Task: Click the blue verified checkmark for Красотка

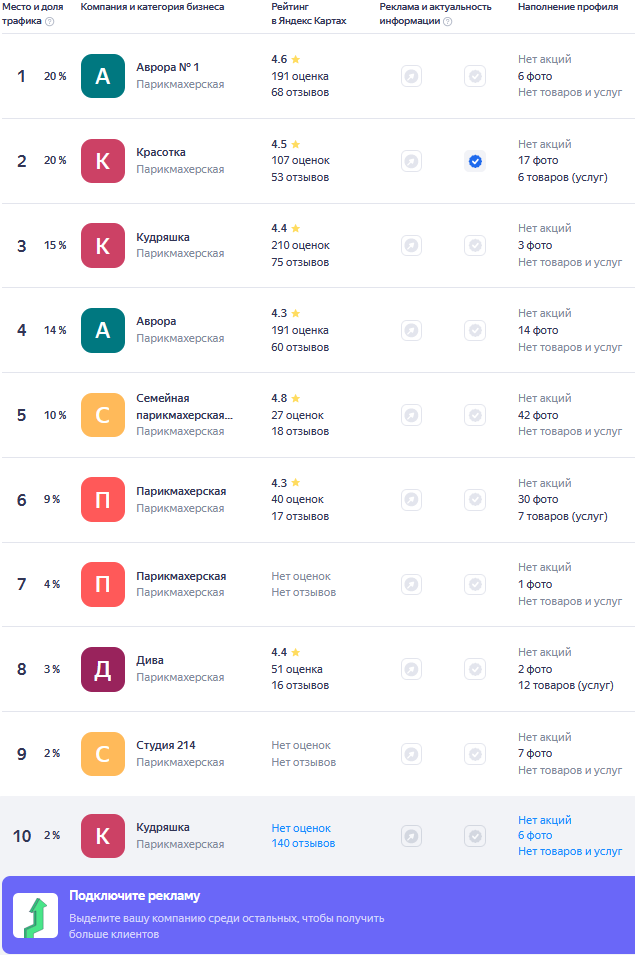Action: click(x=475, y=161)
